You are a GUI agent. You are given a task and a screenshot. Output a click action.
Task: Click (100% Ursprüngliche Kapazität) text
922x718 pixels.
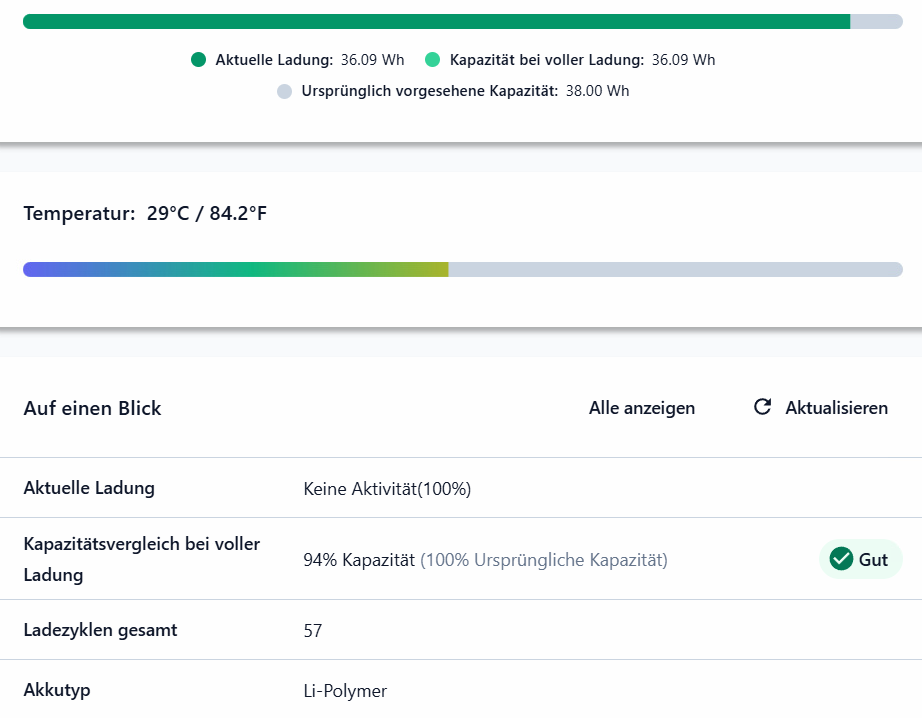pyautogui.click(x=544, y=560)
